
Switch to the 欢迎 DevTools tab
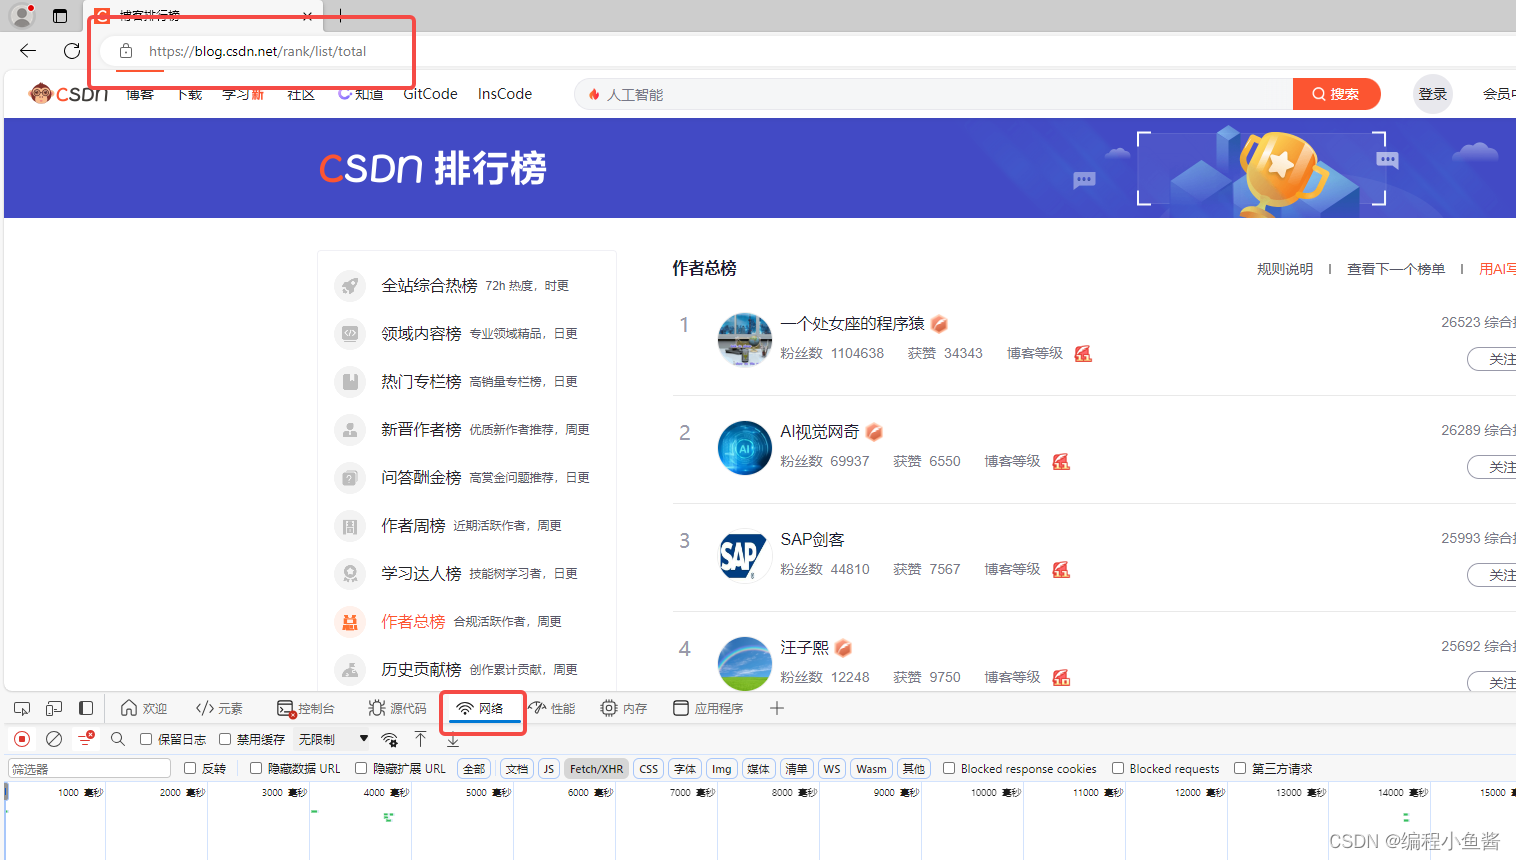point(143,708)
